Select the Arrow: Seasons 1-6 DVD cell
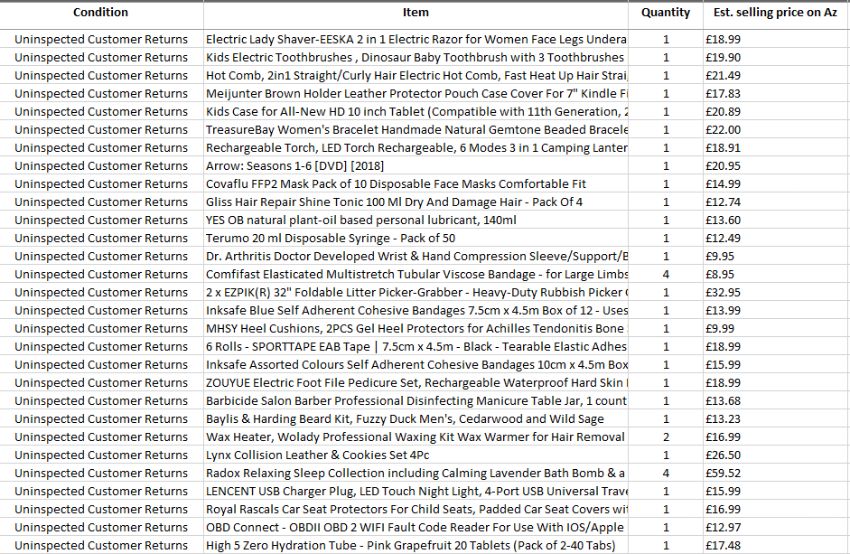 pyautogui.click(x=416, y=166)
